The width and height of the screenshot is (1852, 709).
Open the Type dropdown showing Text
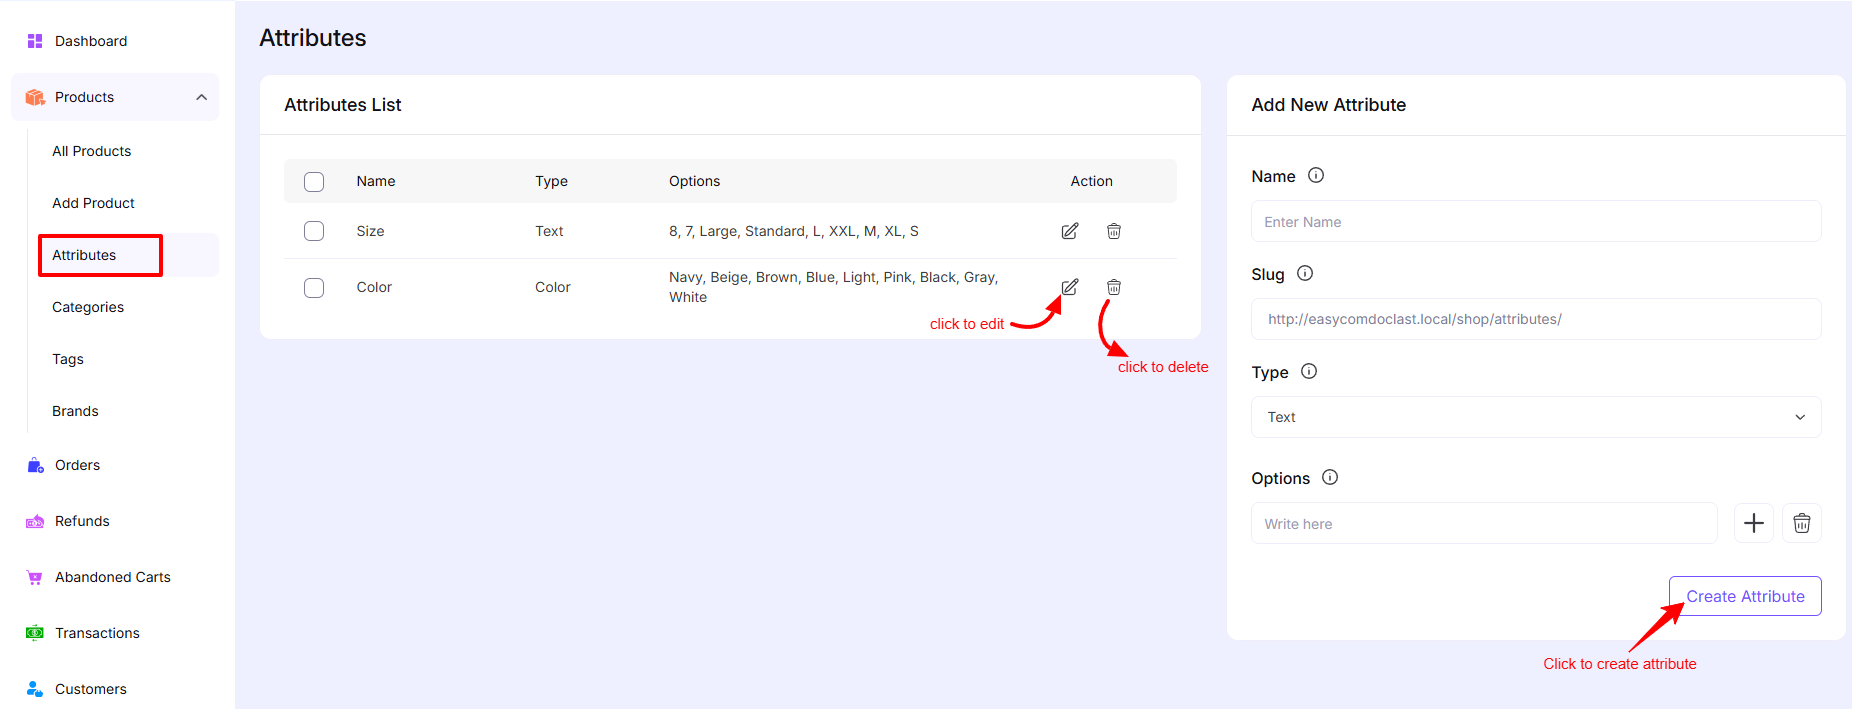click(1535, 417)
